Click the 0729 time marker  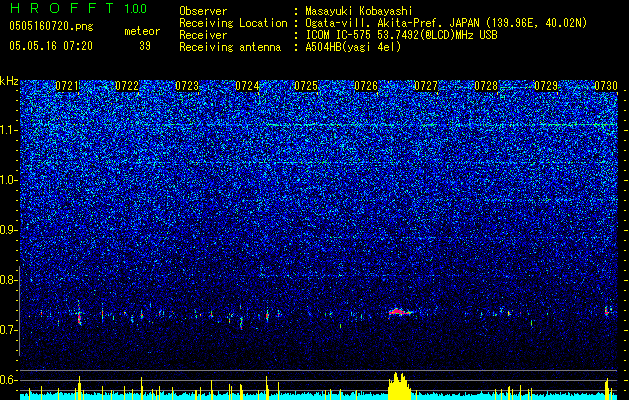pos(546,86)
